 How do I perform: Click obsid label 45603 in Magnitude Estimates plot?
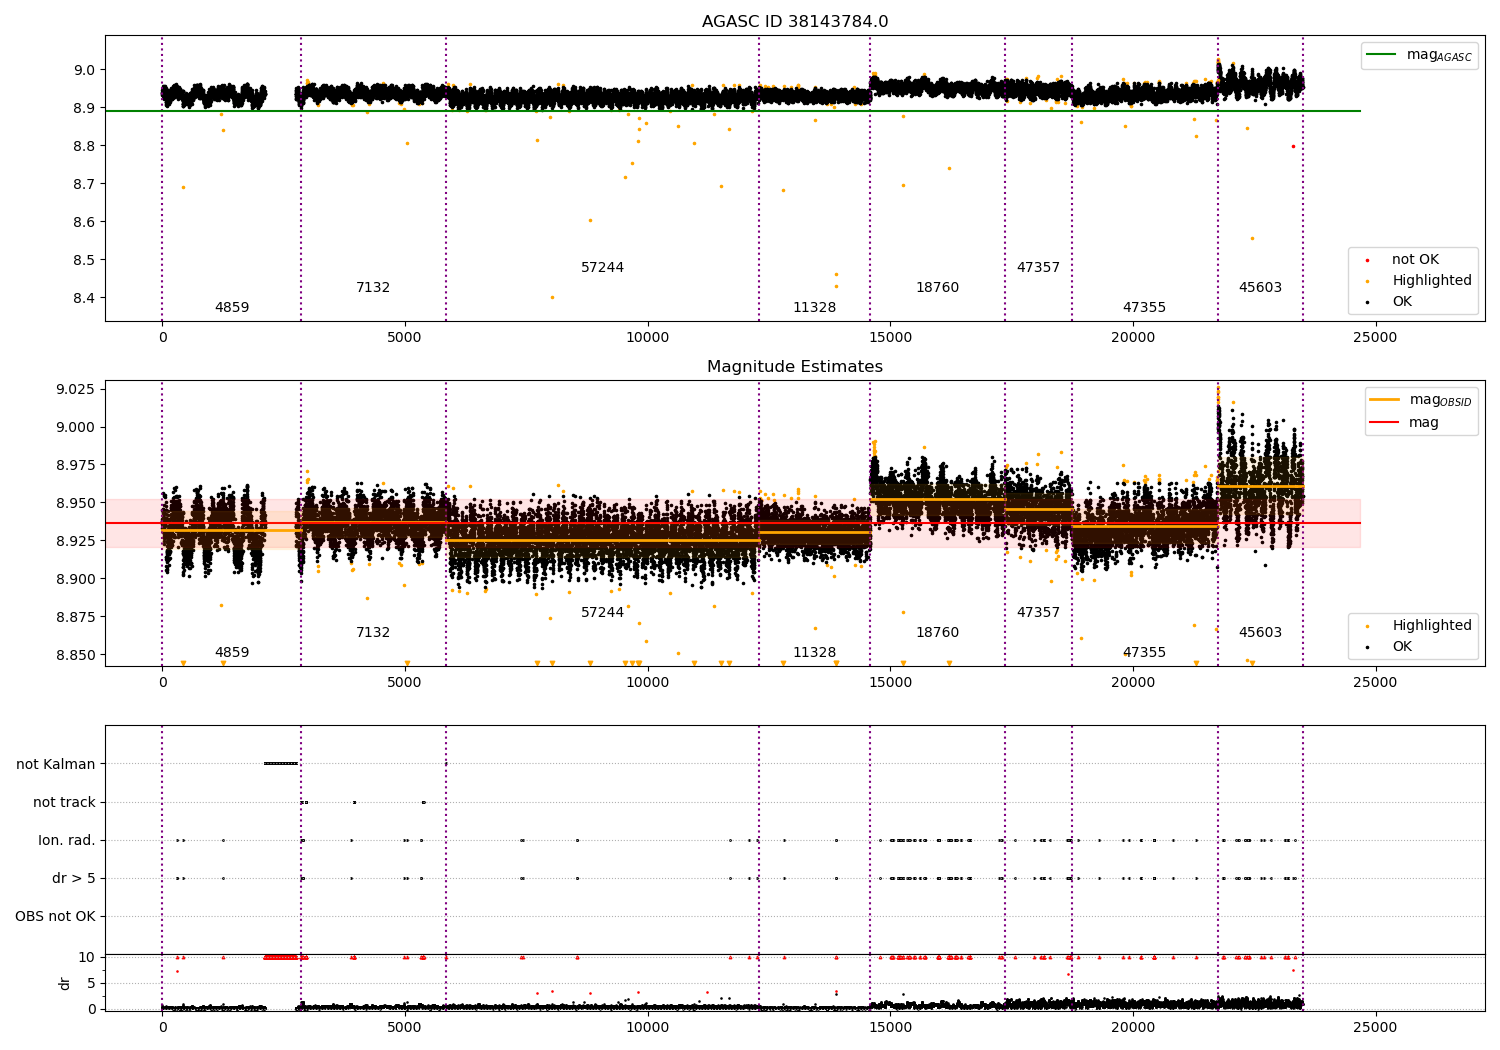(1261, 633)
